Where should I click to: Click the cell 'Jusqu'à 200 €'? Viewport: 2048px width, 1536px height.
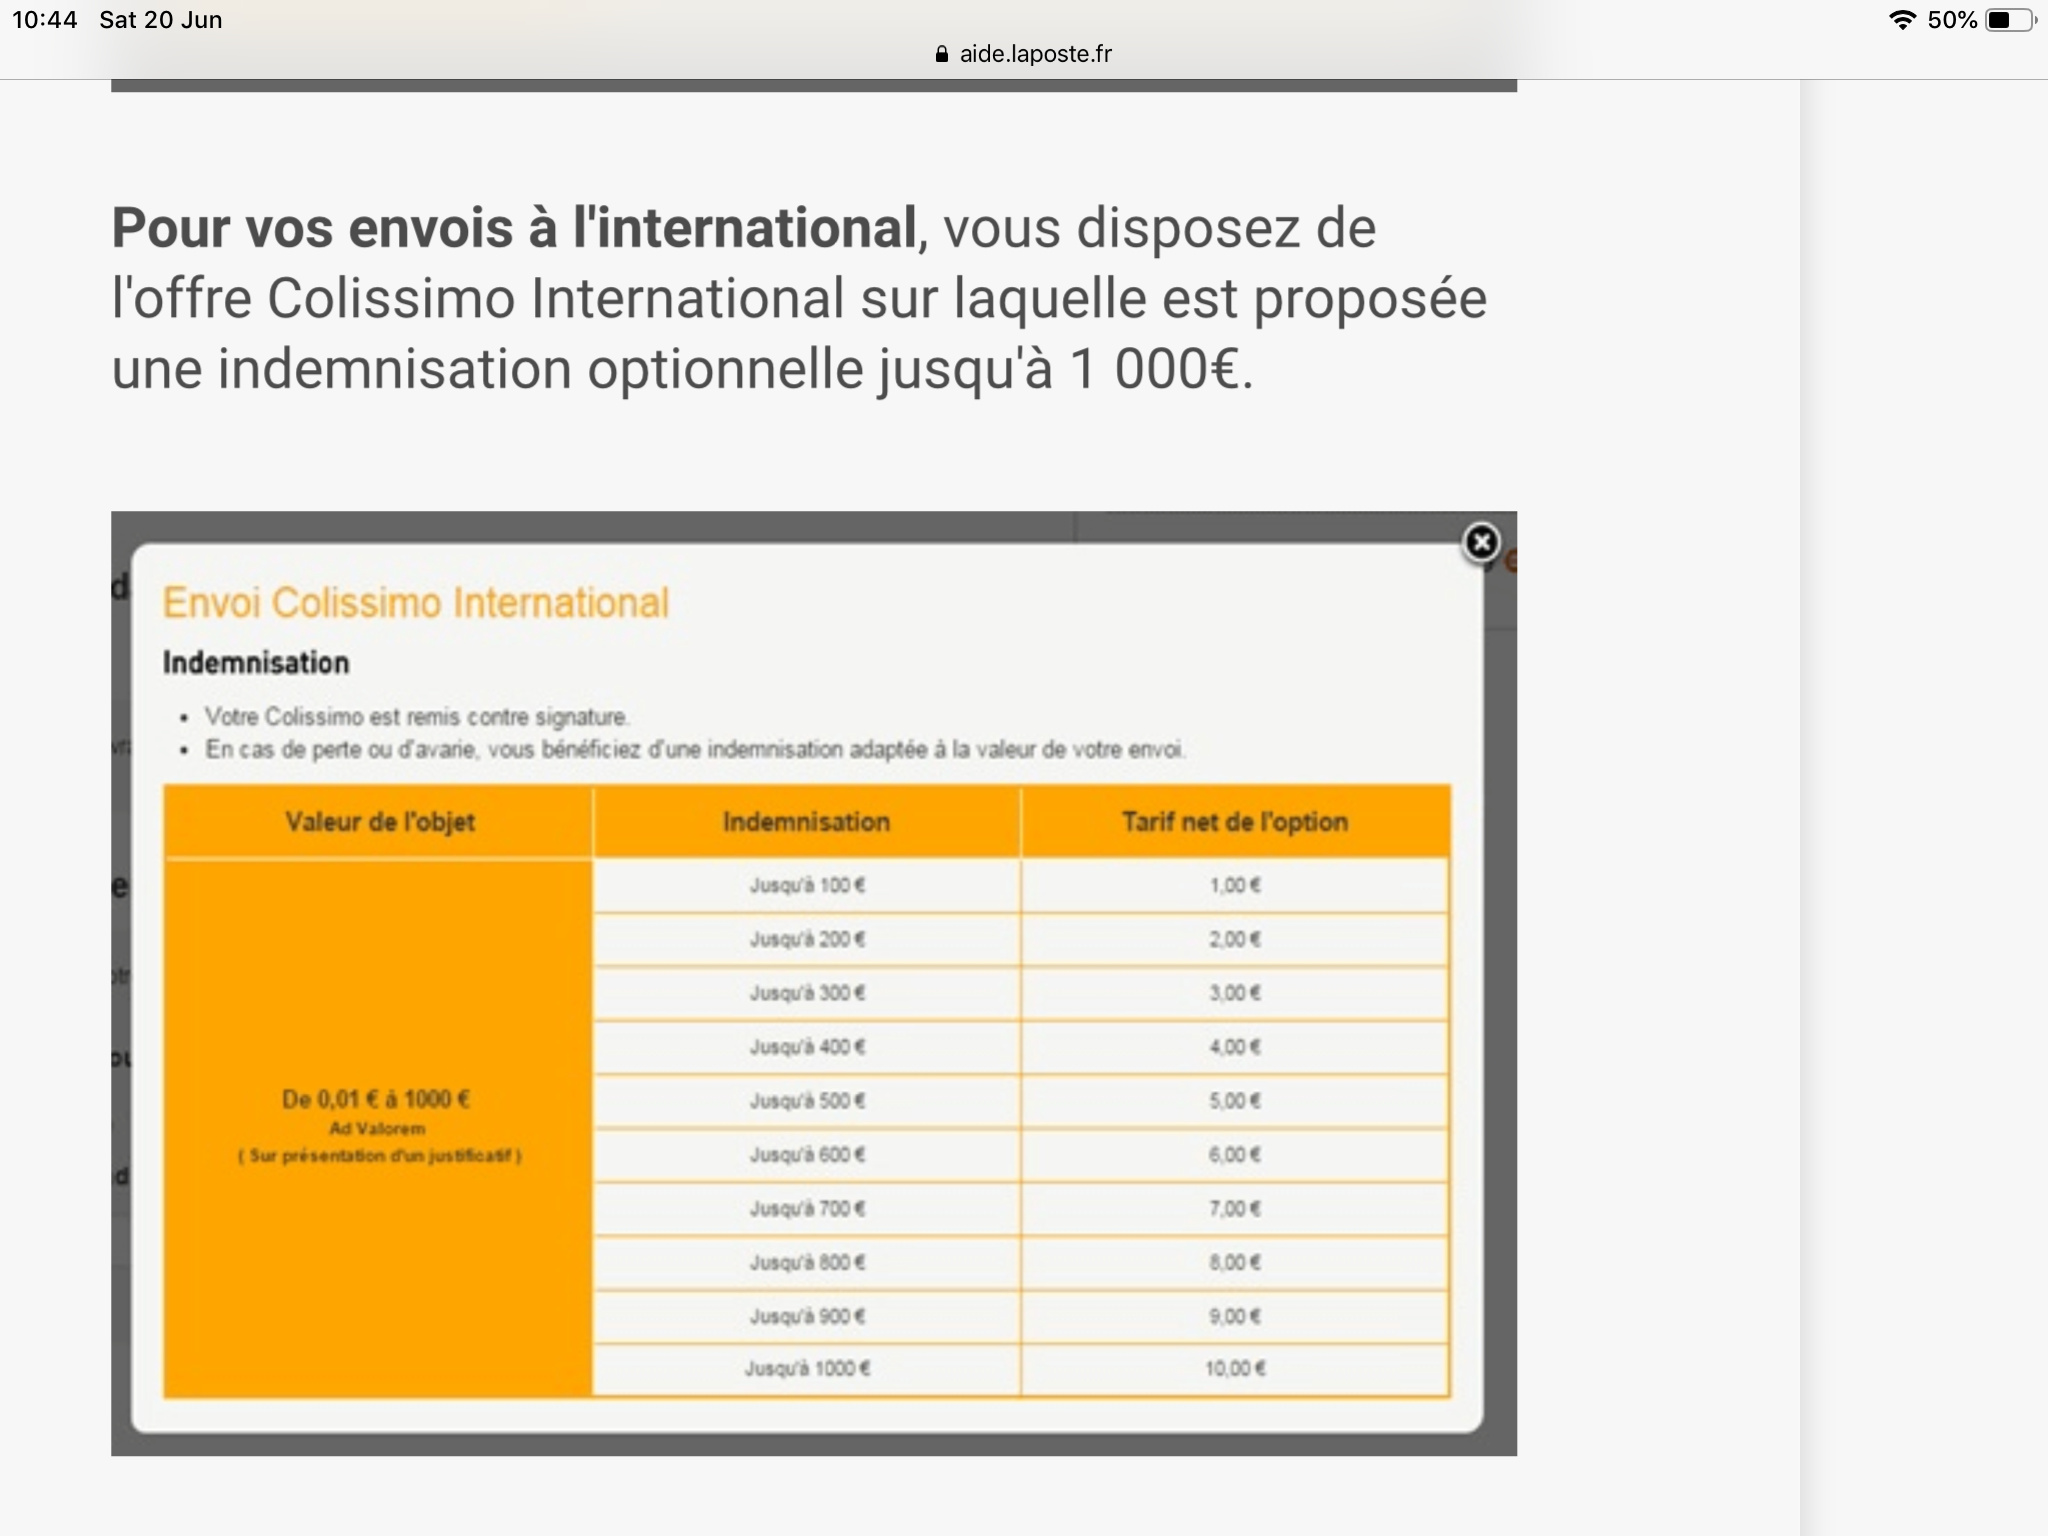pyautogui.click(x=807, y=940)
